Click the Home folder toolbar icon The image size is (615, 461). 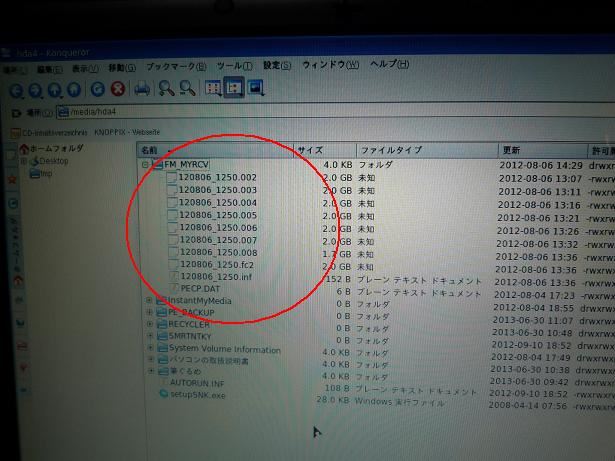pos(74,90)
